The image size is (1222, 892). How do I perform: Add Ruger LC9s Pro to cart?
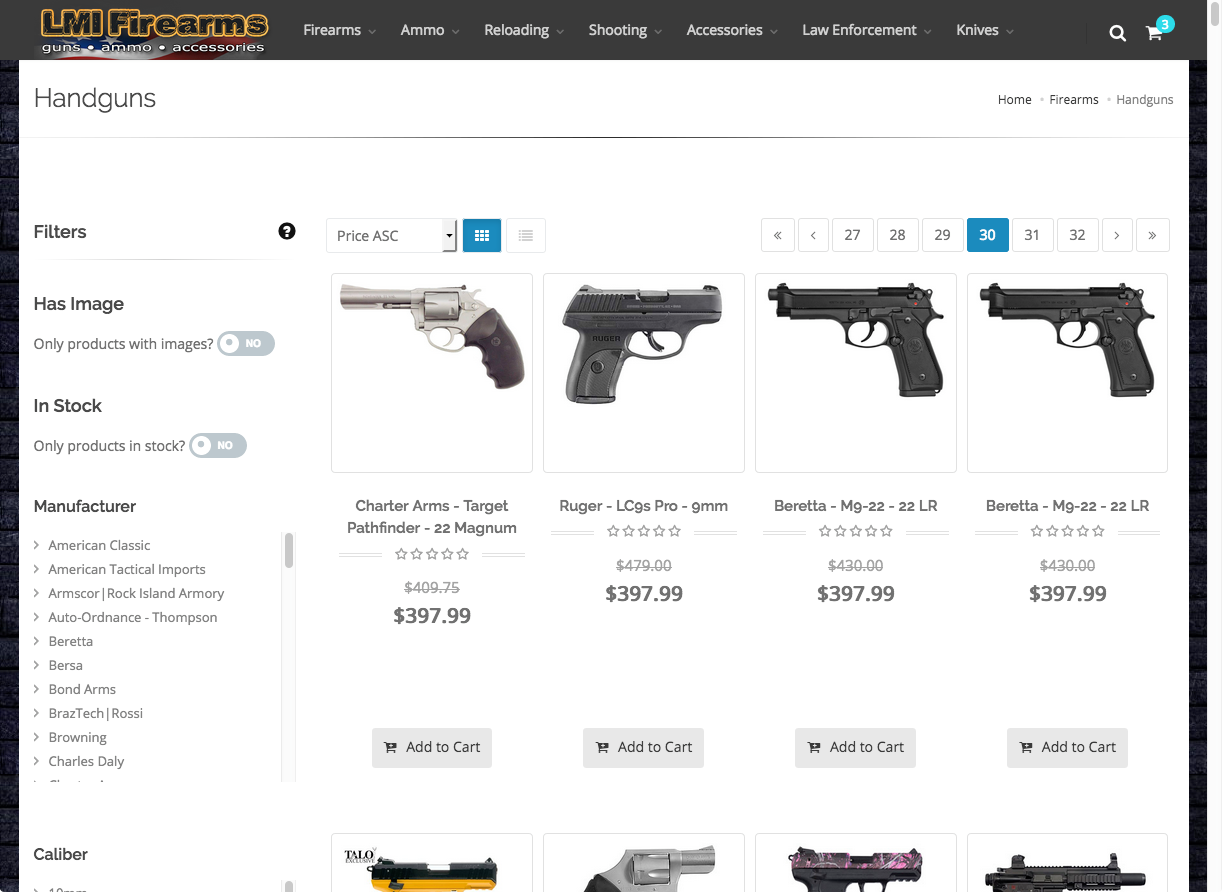[644, 747]
